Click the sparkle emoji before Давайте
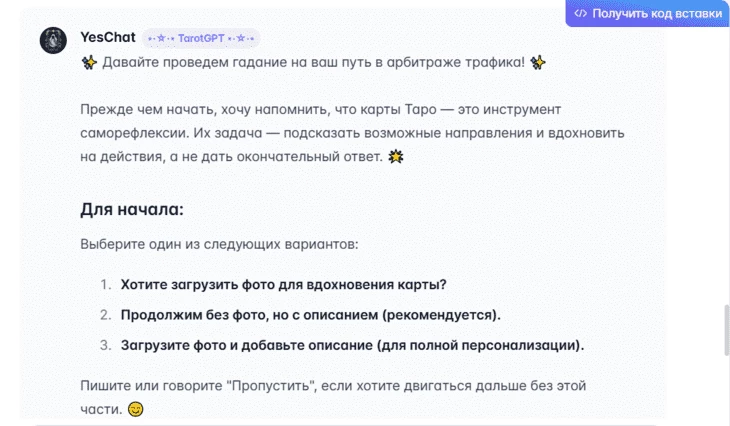Screen dimensions: 730x426 [x=89, y=62]
